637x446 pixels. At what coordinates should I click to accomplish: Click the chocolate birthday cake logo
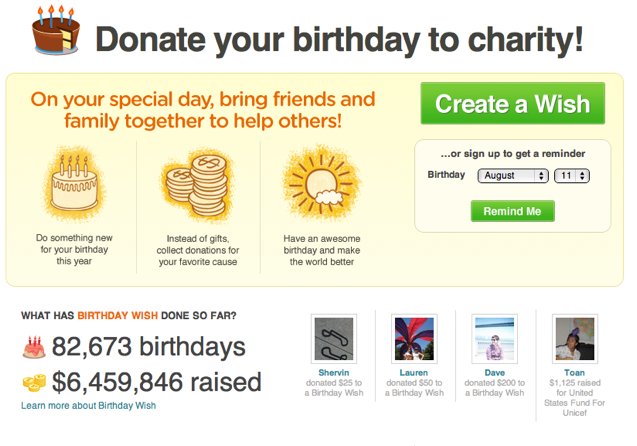pyautogui.click(x=56, y=31)
